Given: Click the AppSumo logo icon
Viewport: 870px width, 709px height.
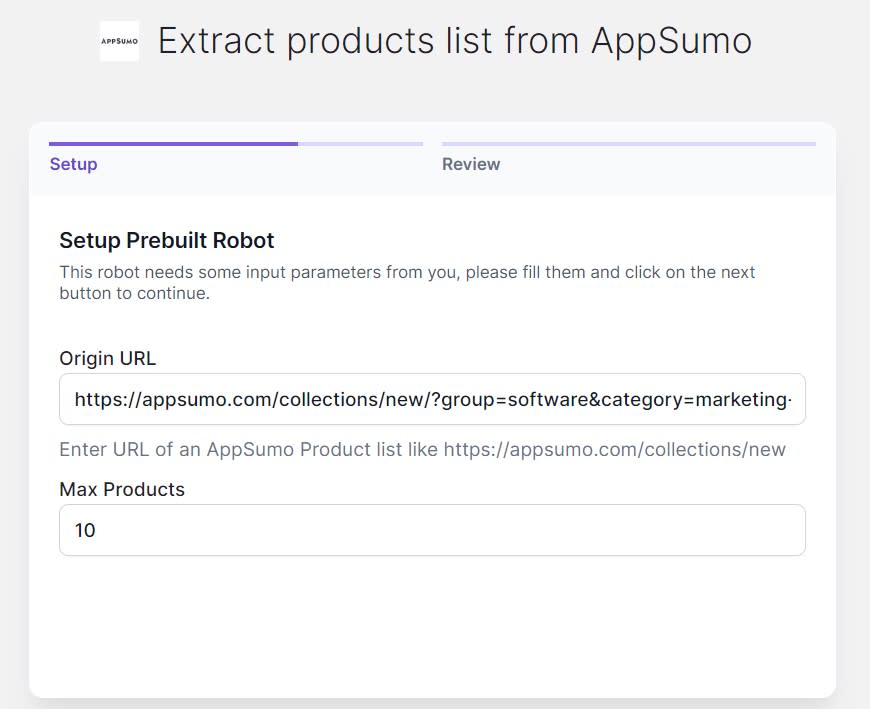Looking at the screenshot, I should click(x=119, y=41).
